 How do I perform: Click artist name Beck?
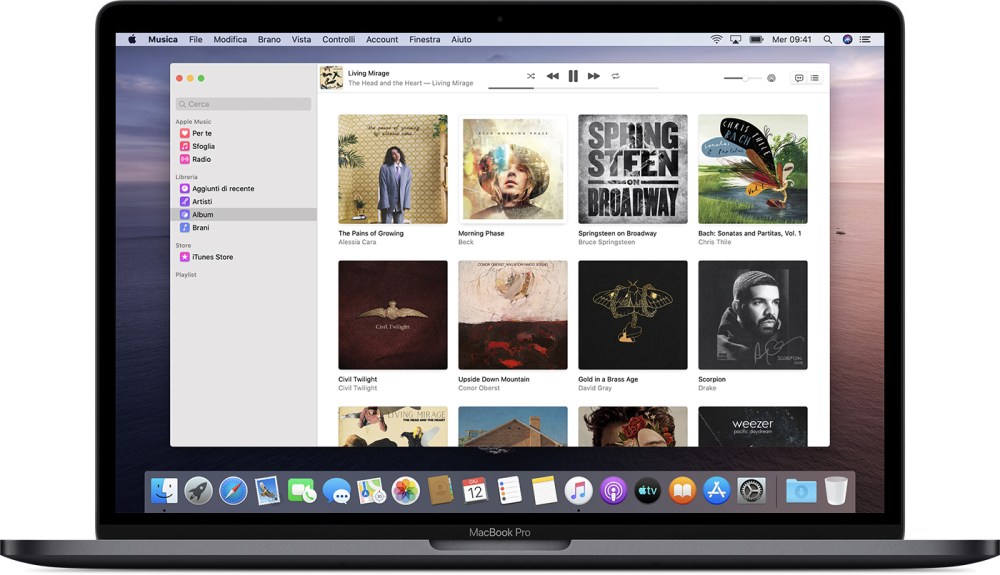[466, 242]
